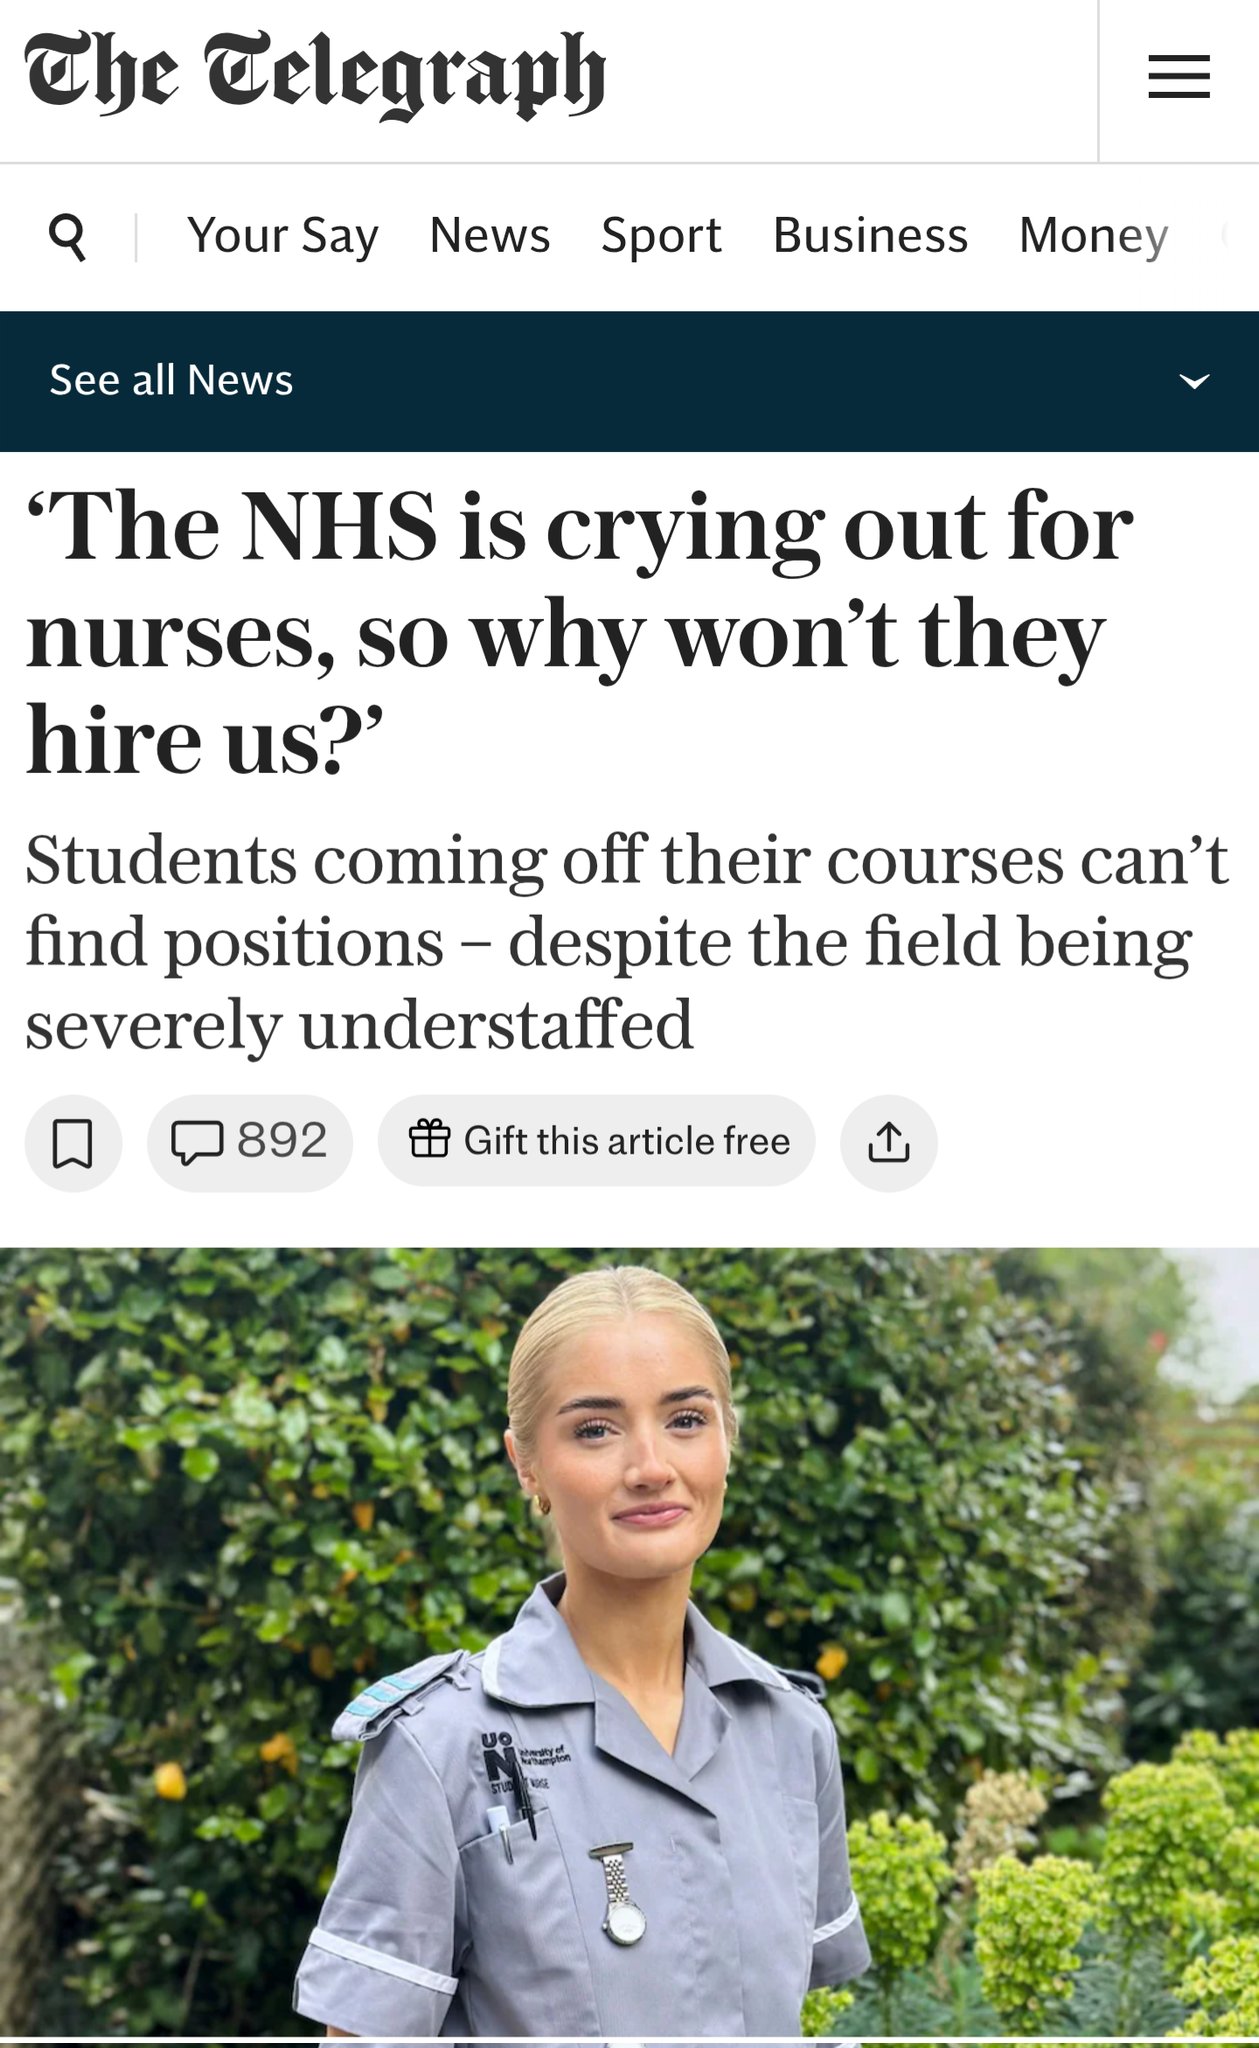Click the gift box icon
Viewport: 1259px width, 2048px height.
click(429, 1139)
